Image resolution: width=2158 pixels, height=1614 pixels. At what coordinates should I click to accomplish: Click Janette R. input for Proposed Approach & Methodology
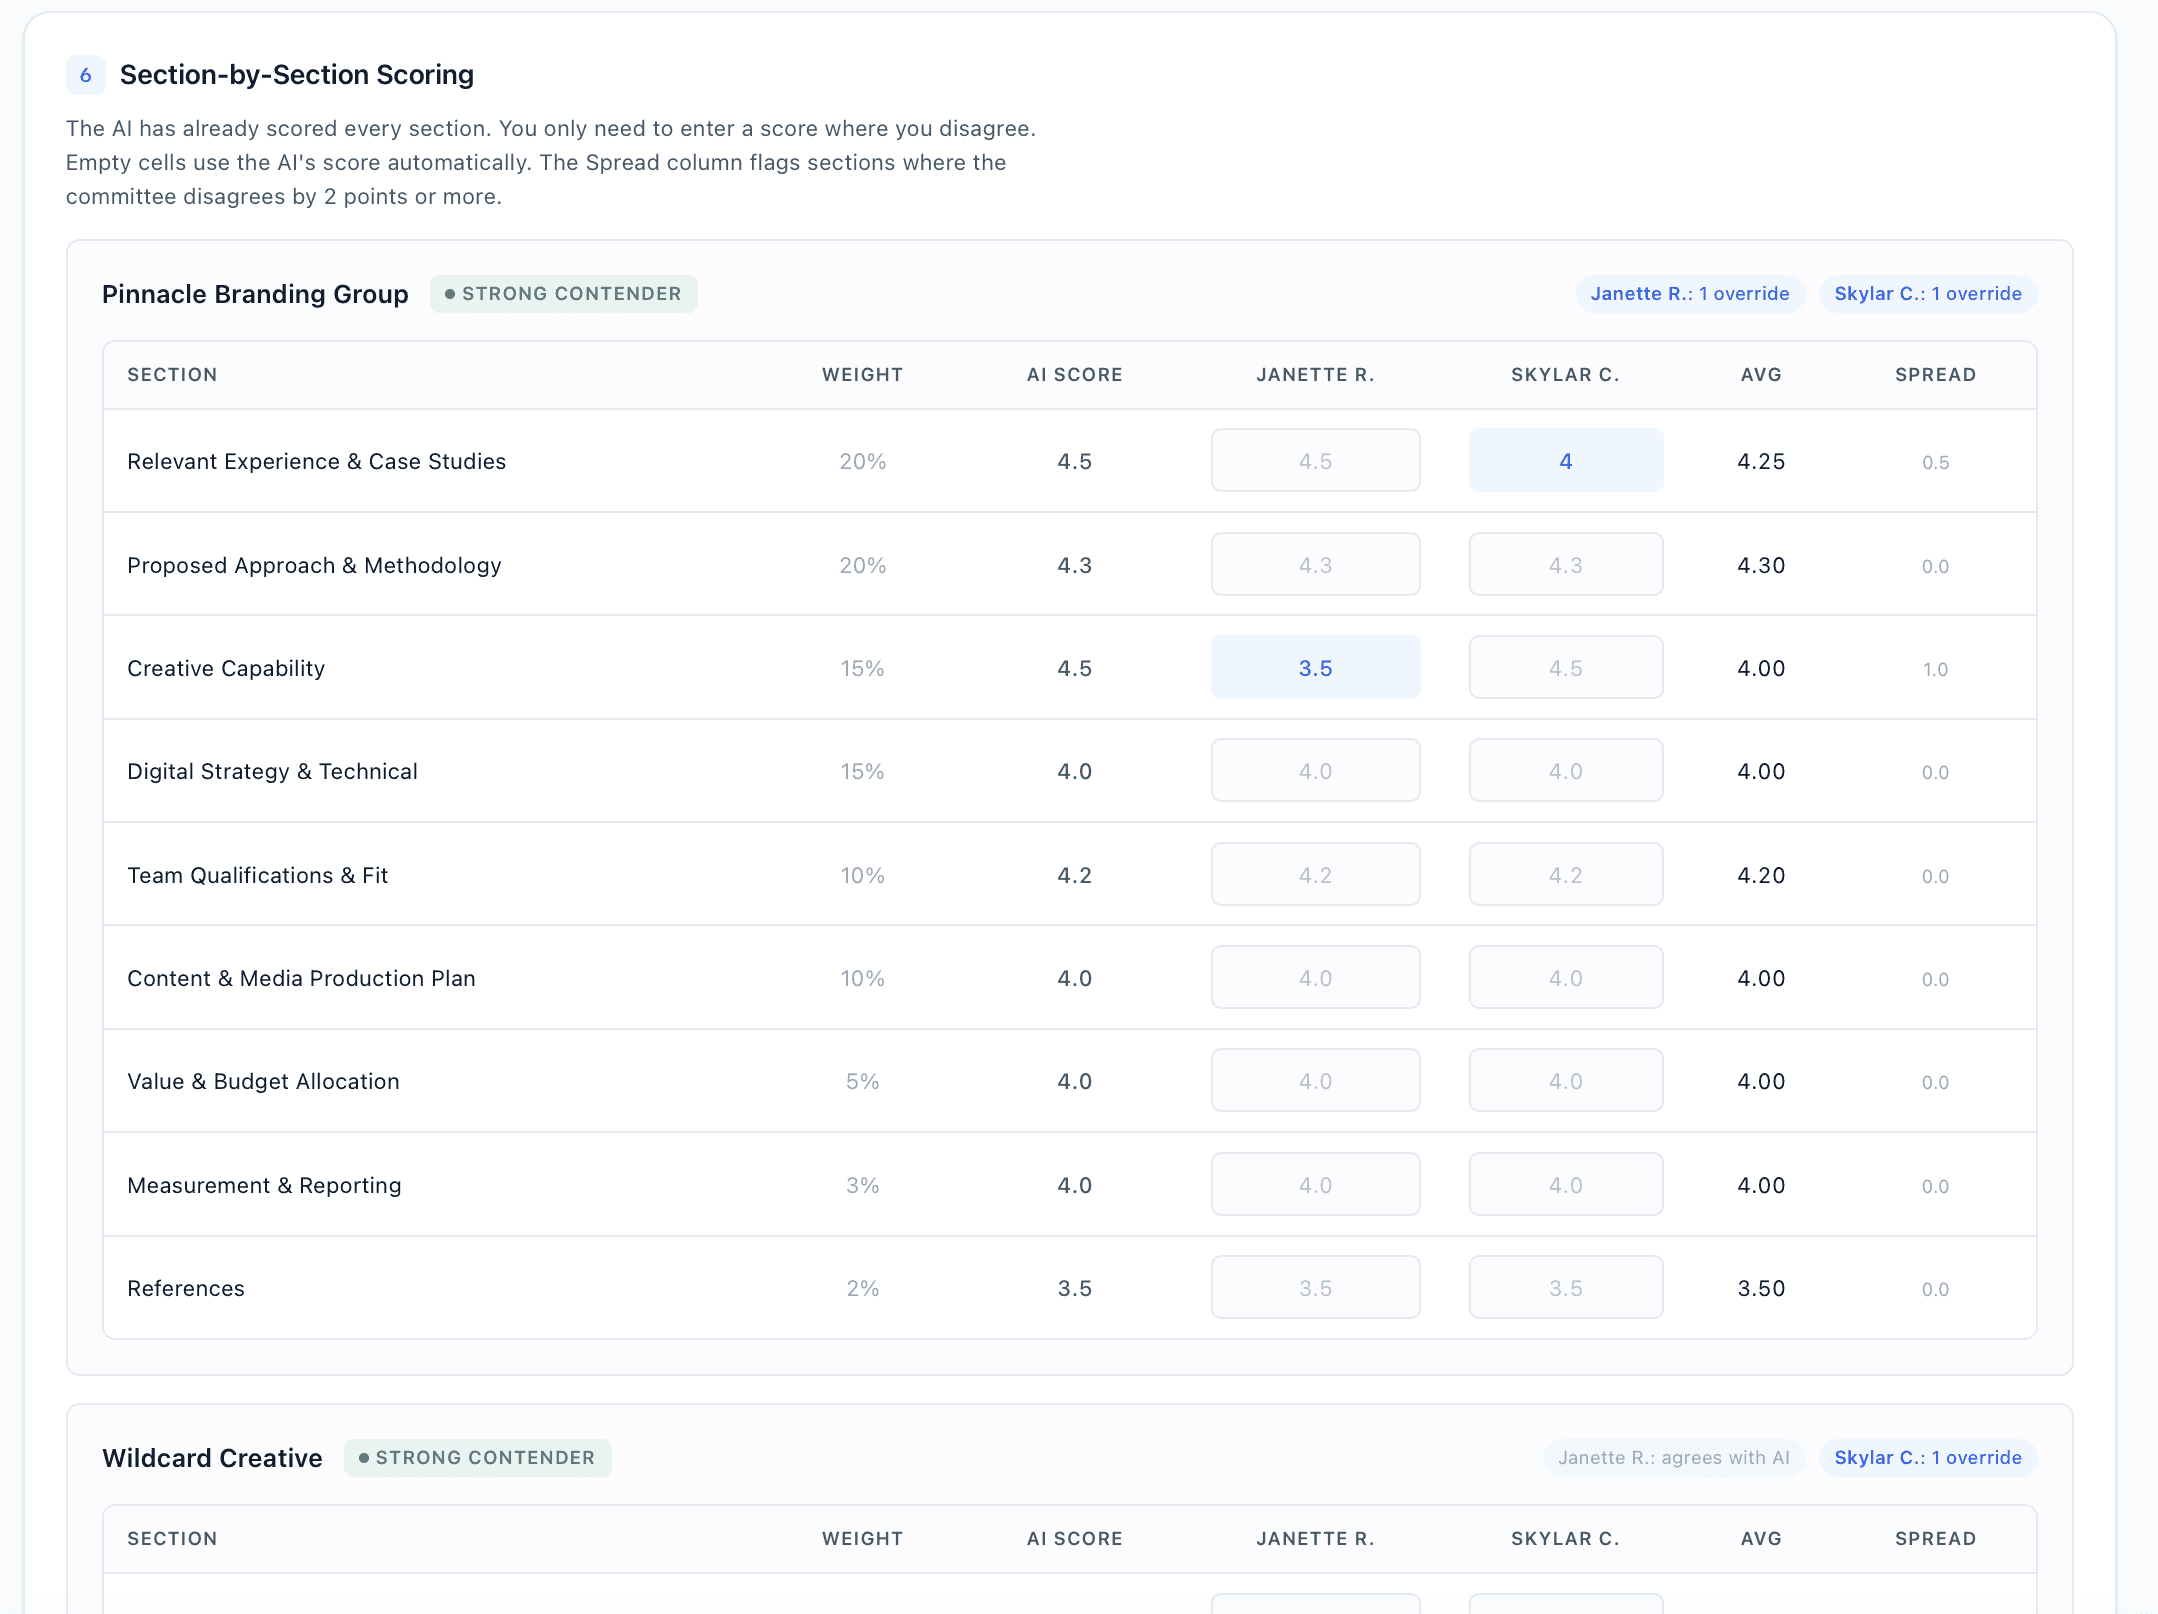coord(1315,564)
